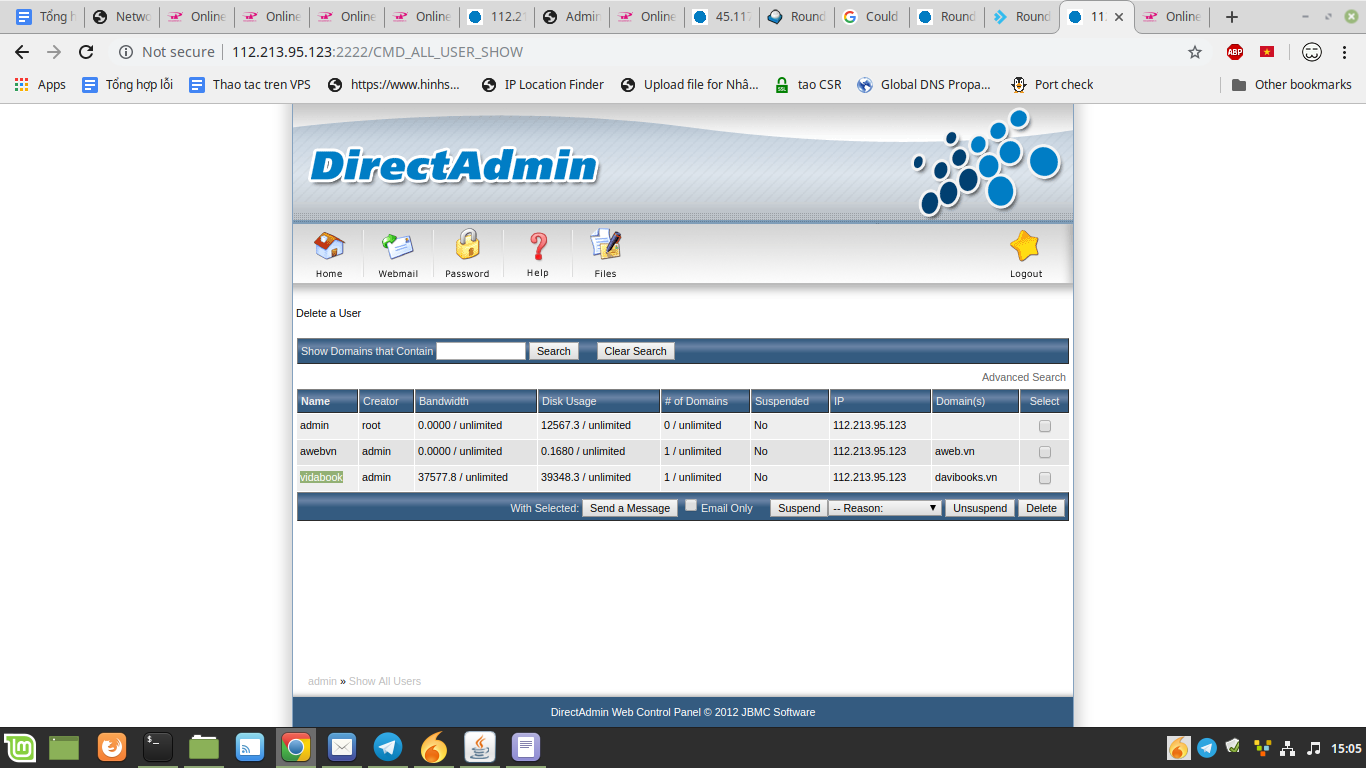
Task: Sort by the Disk Usage column header
Action: click(x=569, y=401)
